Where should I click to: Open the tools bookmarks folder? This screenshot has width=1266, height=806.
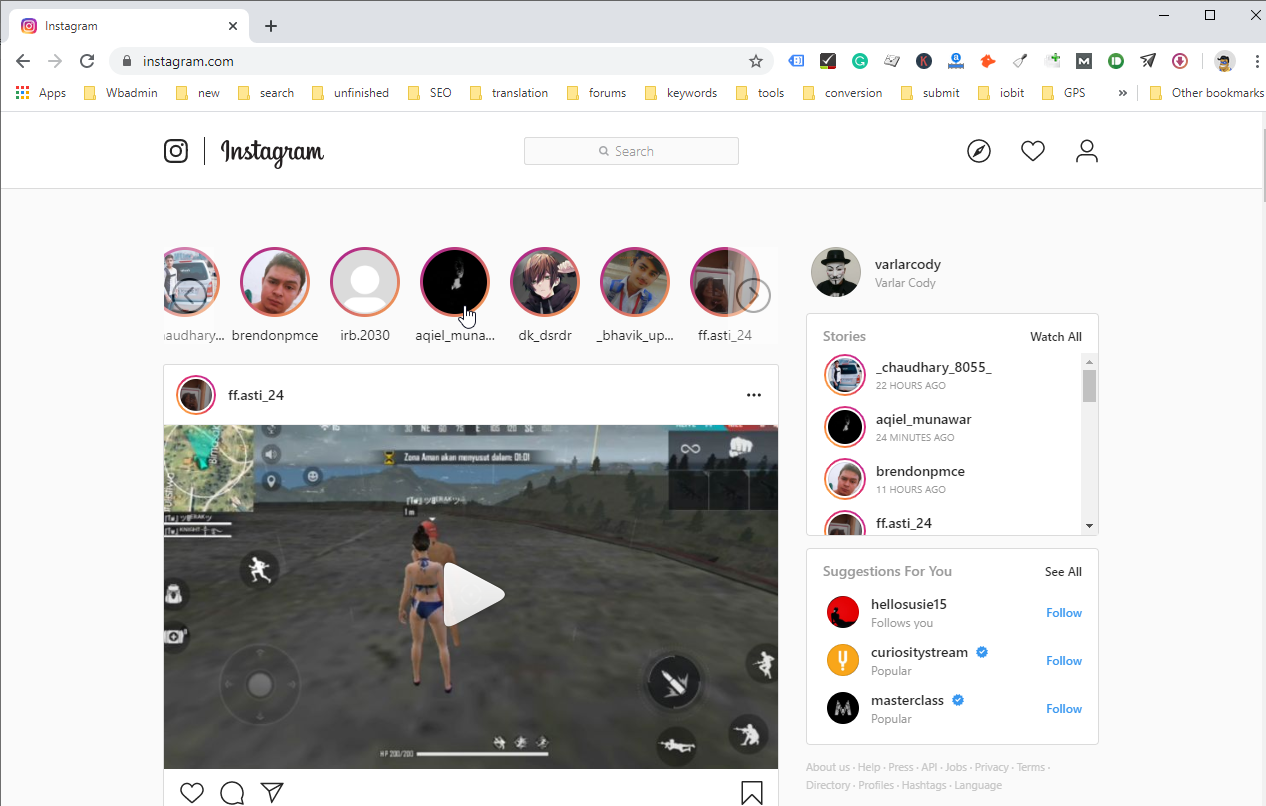760,93
